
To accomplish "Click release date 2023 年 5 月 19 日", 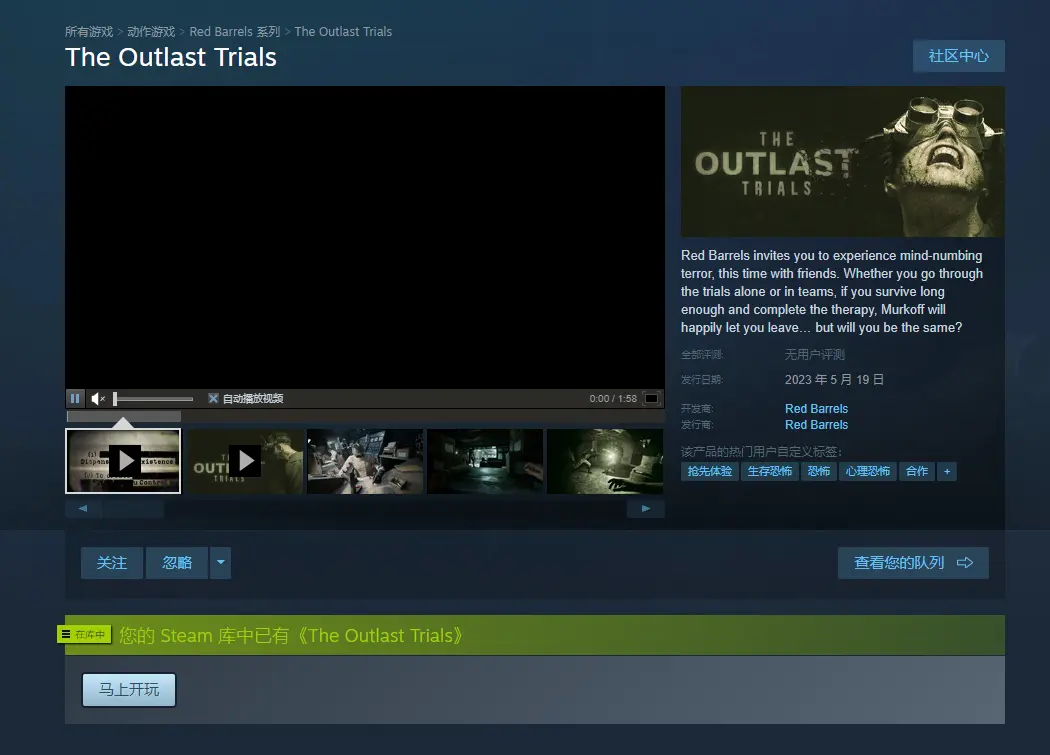I will coord(834,380).
